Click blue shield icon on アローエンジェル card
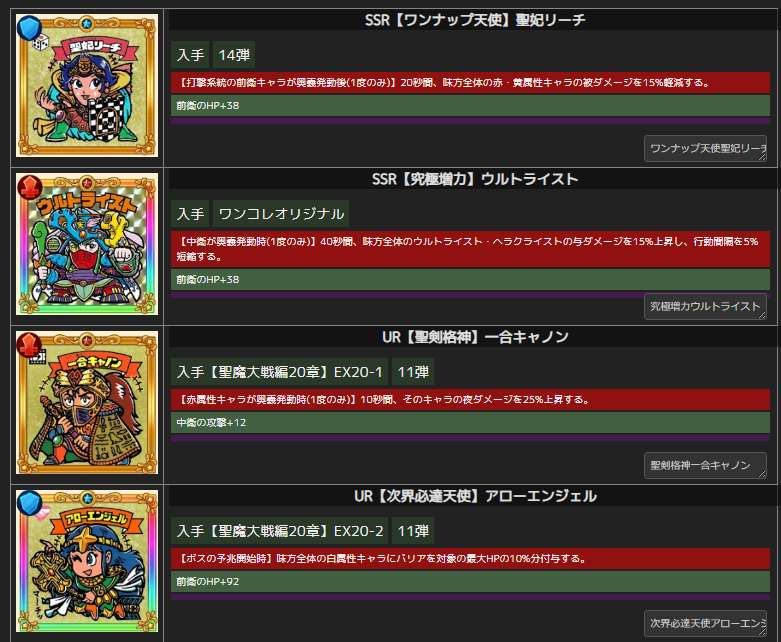The width and height of the screenshot is (781, 642). tap(29, 503)
